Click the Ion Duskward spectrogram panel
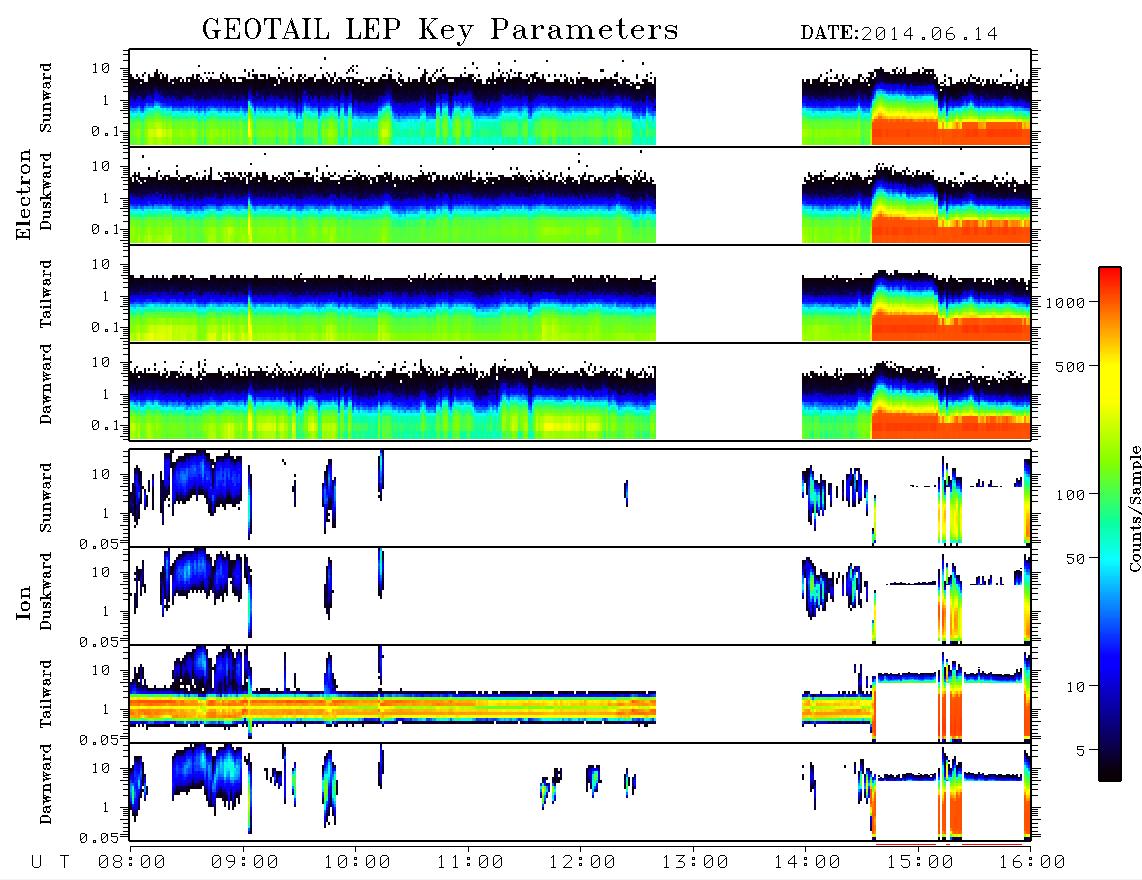This screenshot has width=1142, height=880. 580,596
